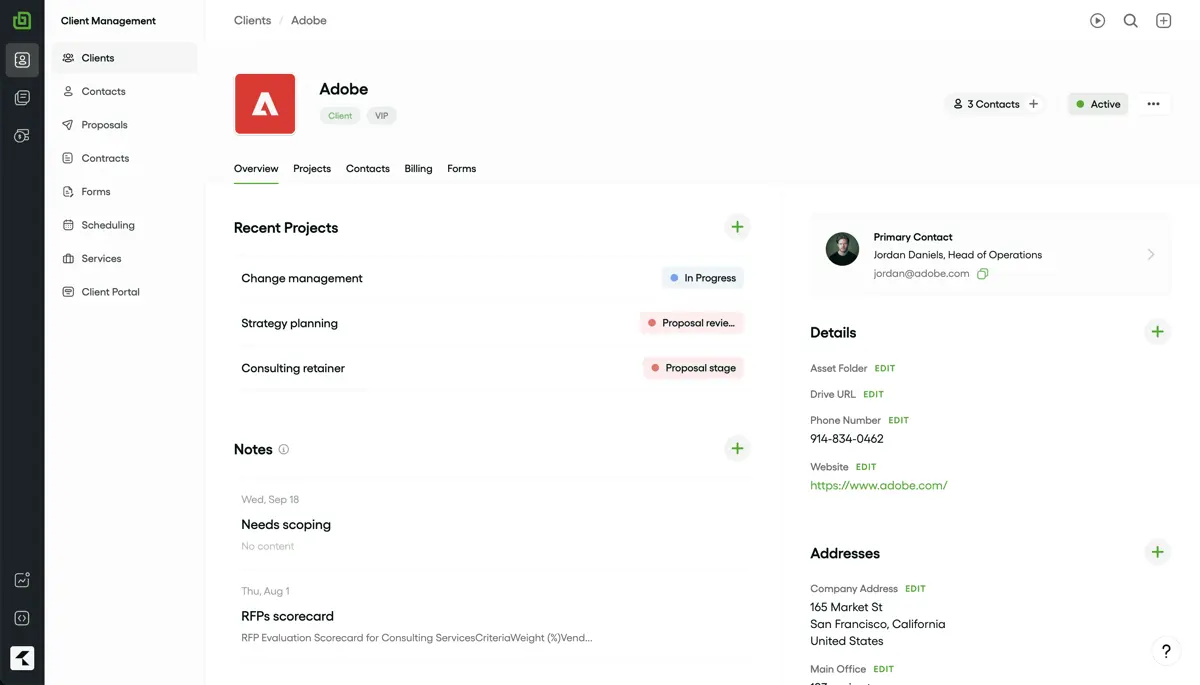
Task: Open Services in the sidebar
Action: tap(125, 258)
